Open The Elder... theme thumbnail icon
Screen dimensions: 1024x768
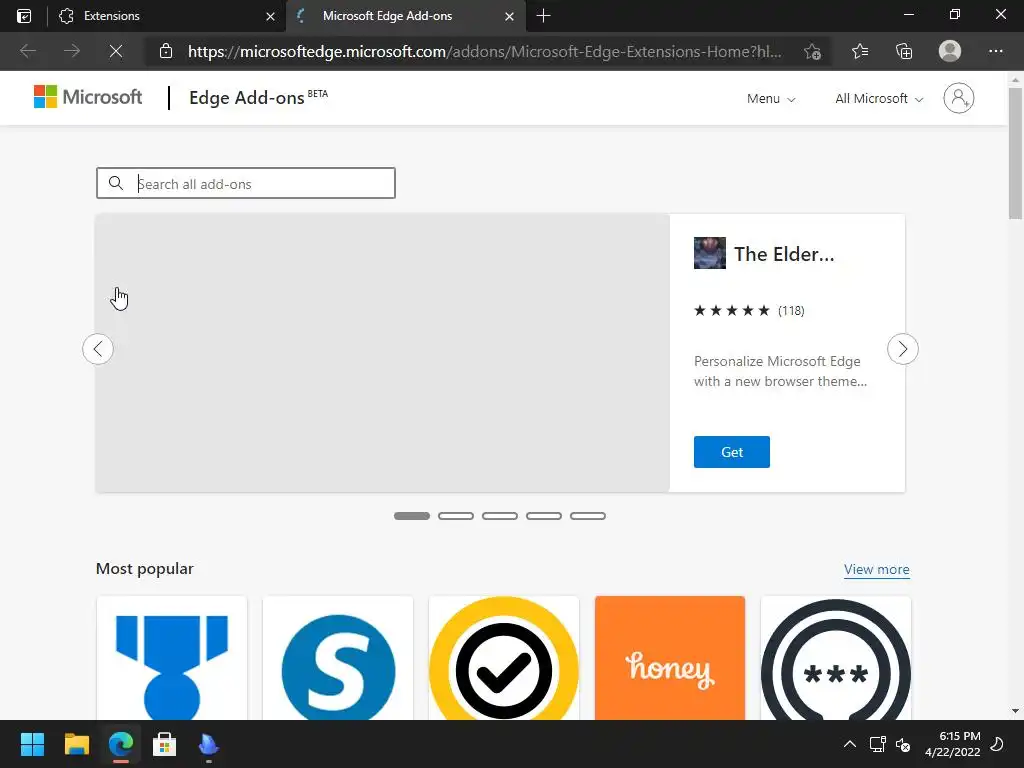tap(709, 253)
